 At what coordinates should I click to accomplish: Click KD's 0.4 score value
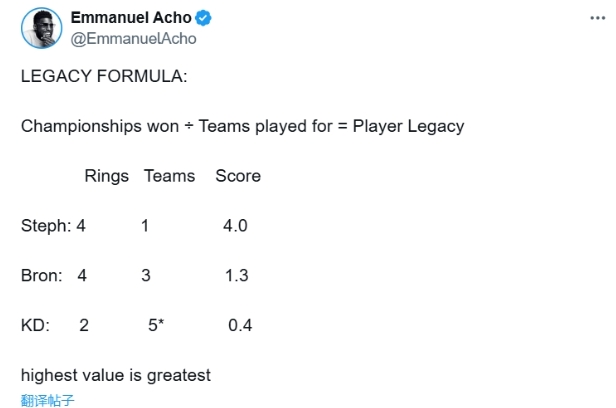(240, 326)
